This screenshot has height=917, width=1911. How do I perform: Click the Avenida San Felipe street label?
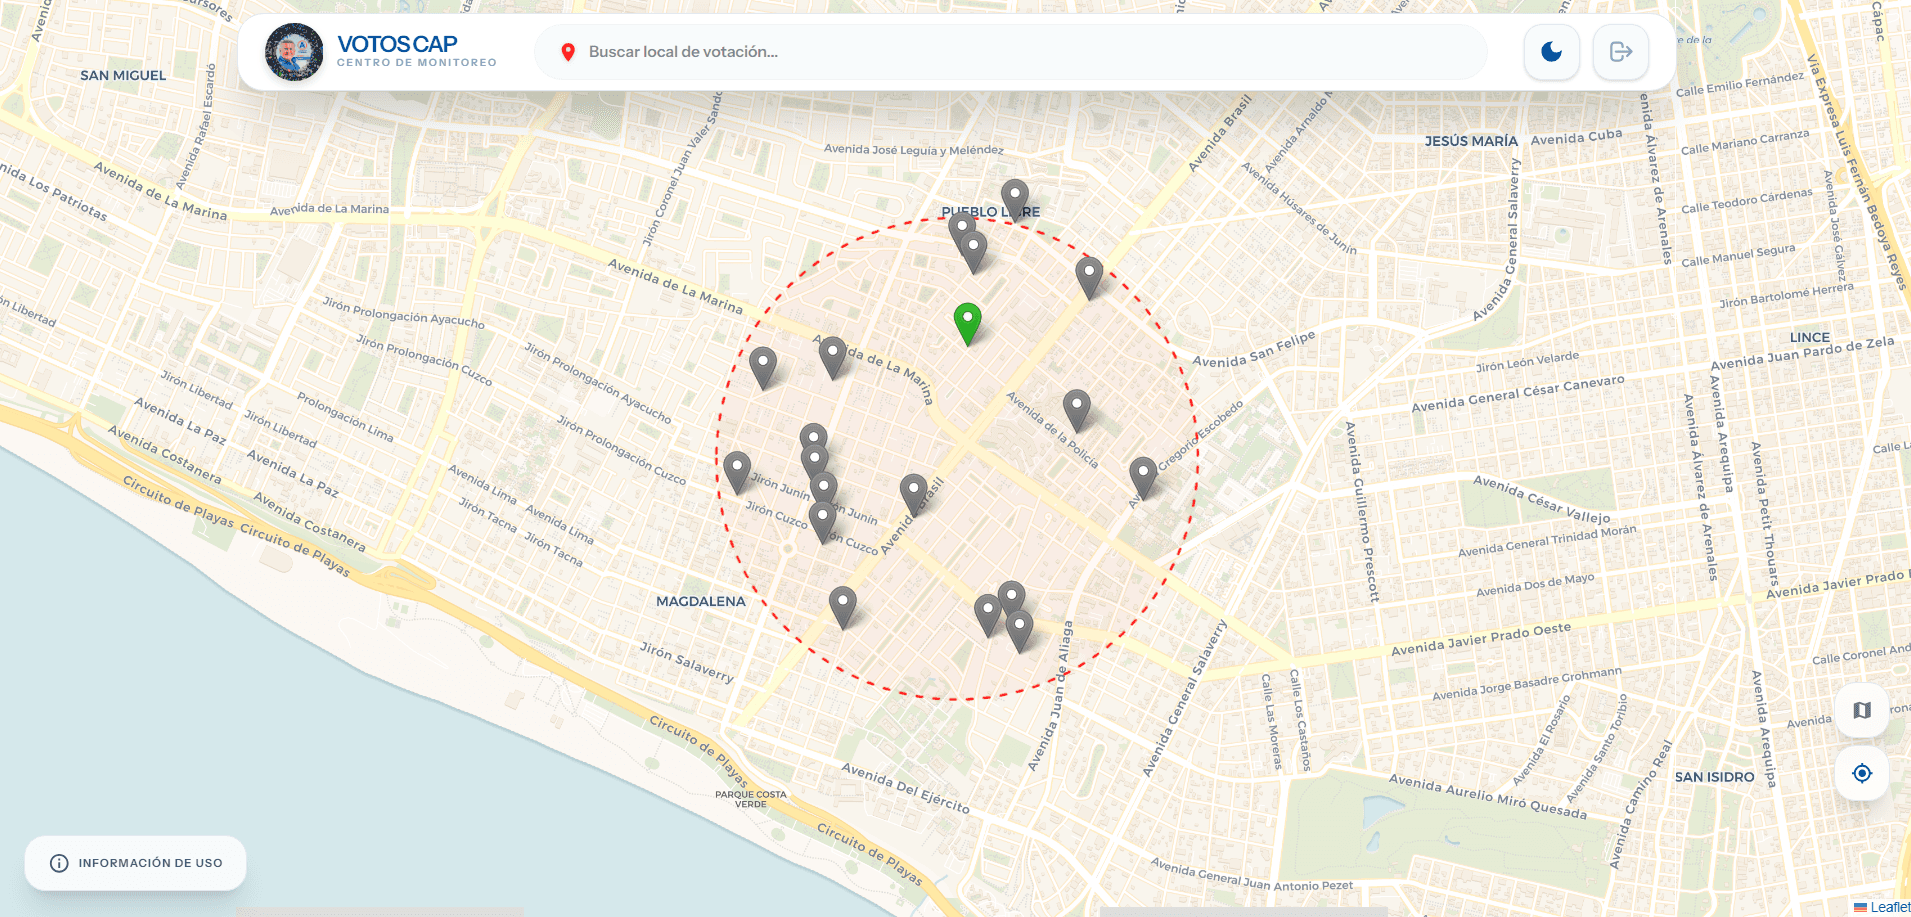tap(1254, 350)
